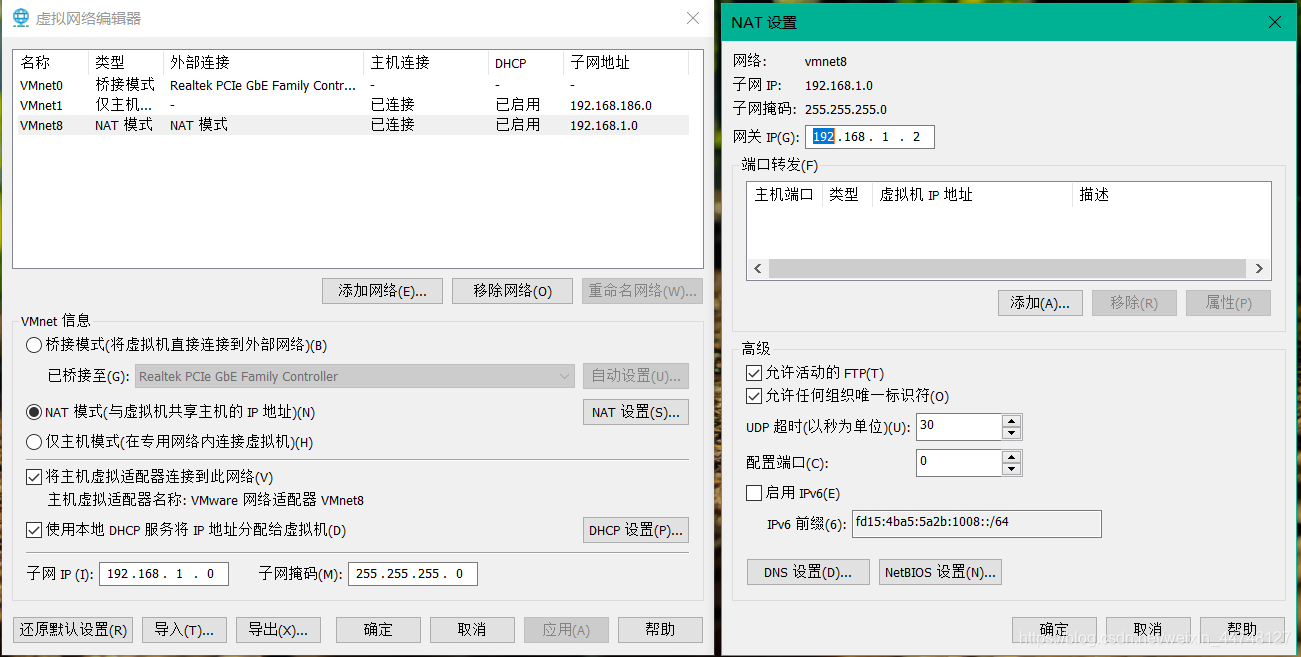The height and width of the screenshot is (657, 1301).
Task: Click 网关 IP input field
Action: coord(869,136)
